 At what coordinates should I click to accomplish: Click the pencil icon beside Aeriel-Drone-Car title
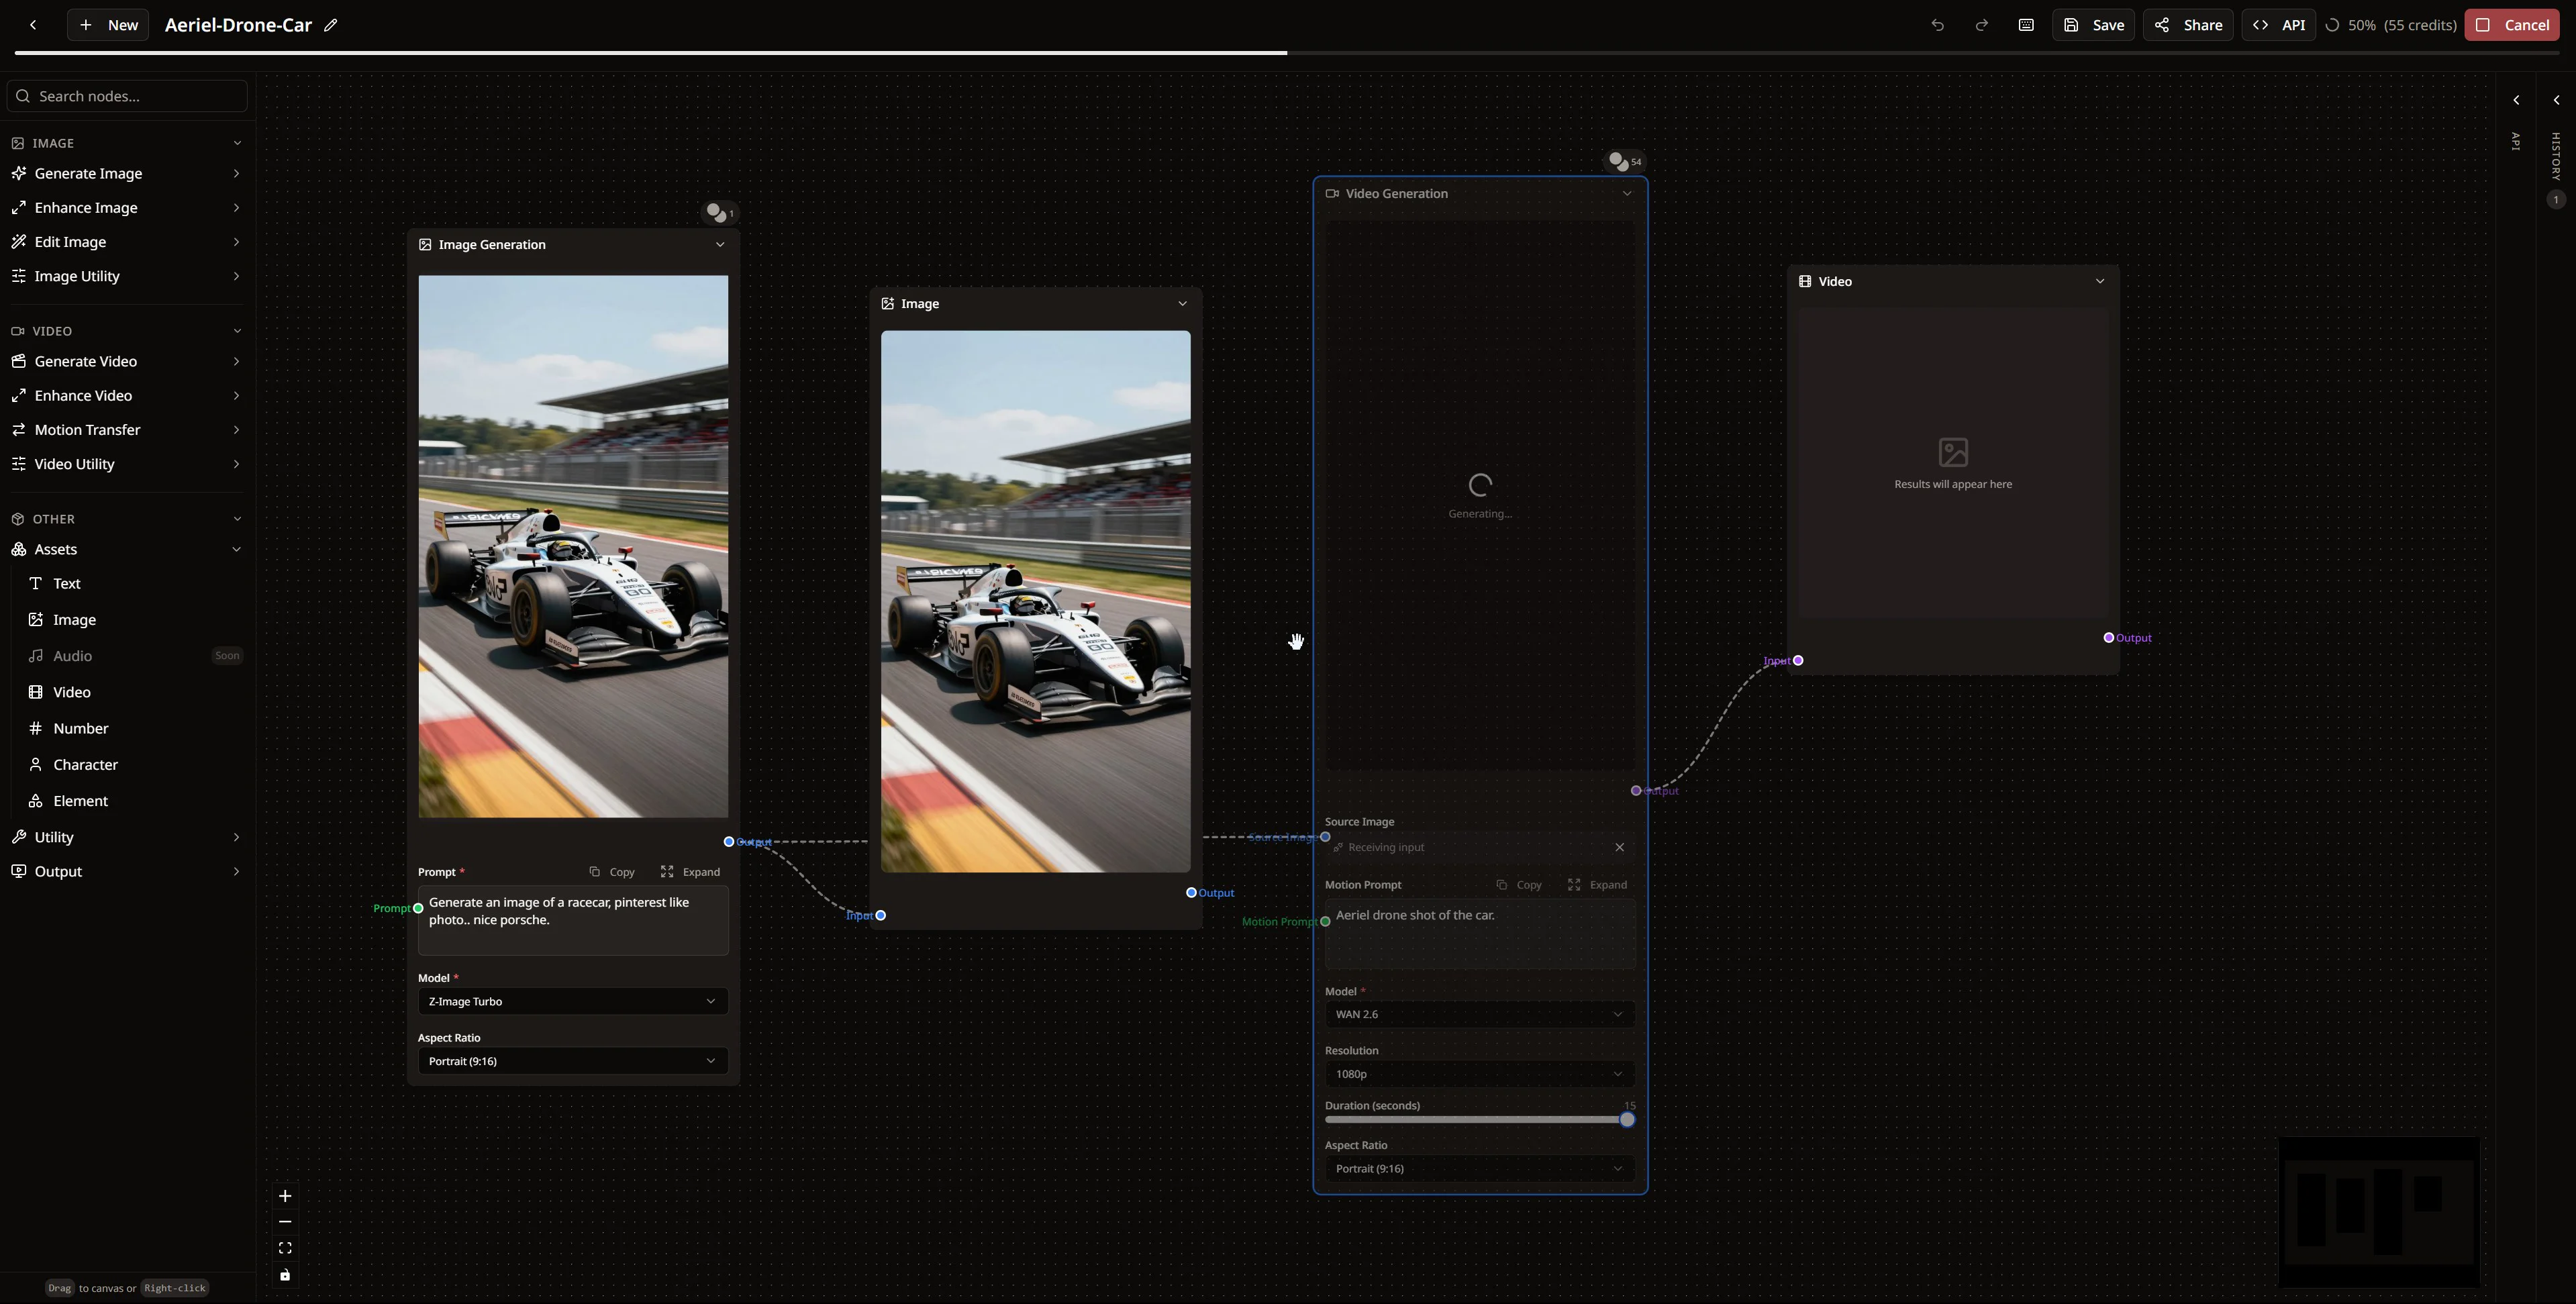pyautogui.click(x=330, y=24)
